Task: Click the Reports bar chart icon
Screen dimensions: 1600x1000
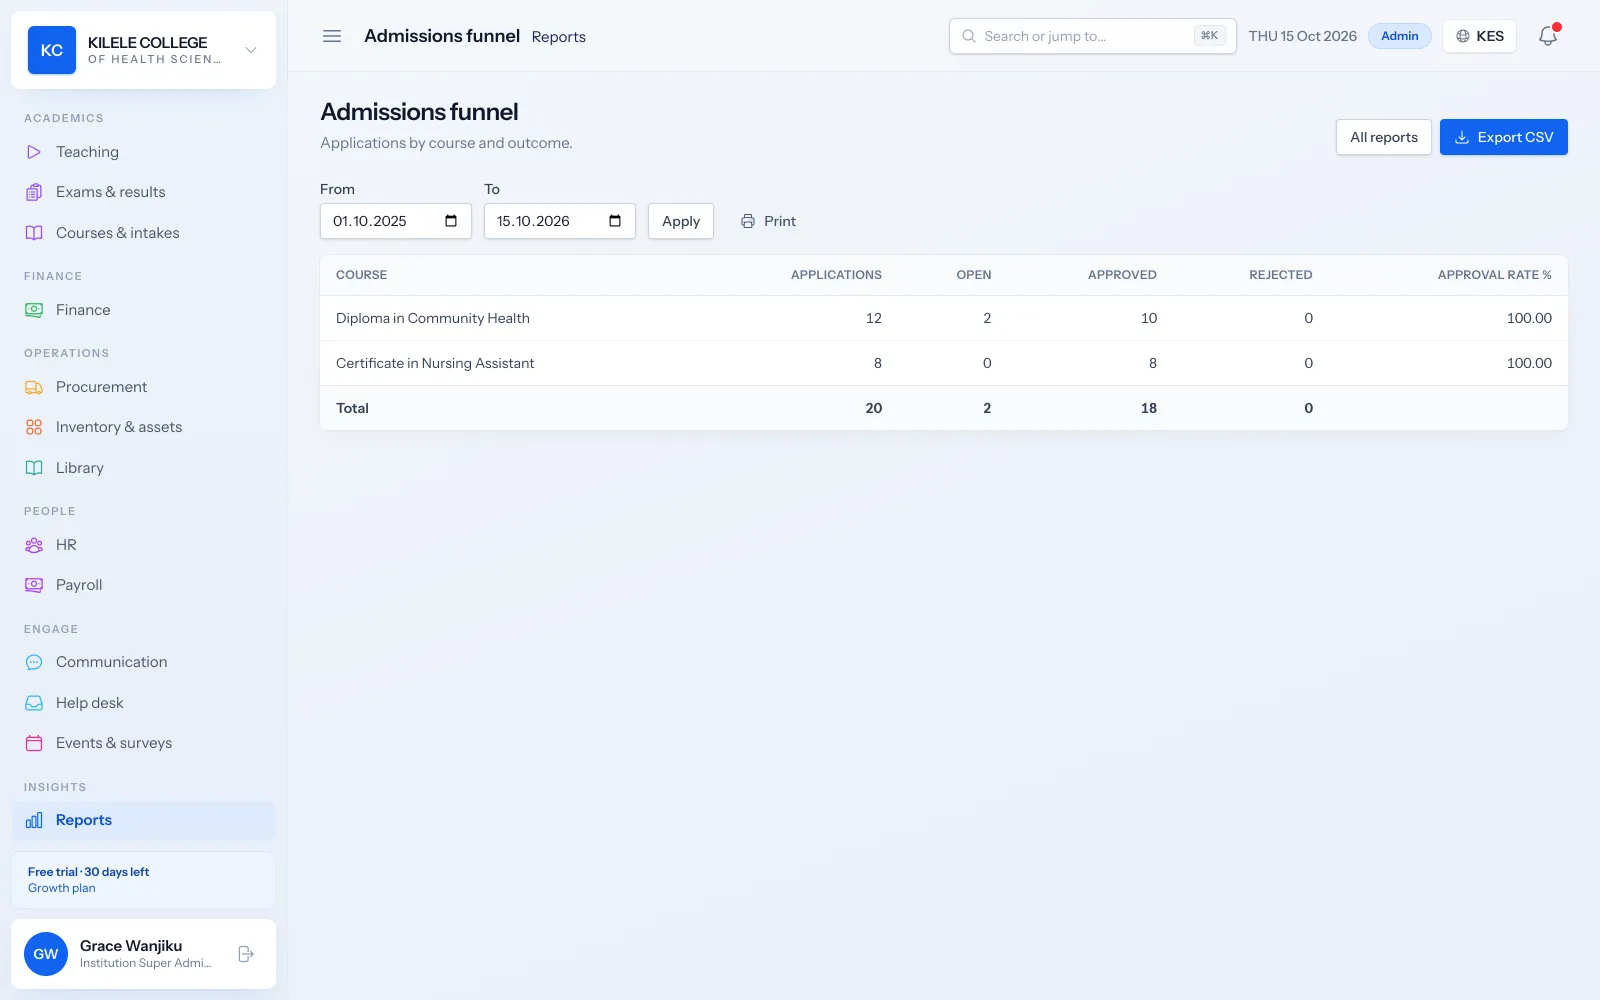Action: coord(34,820)
